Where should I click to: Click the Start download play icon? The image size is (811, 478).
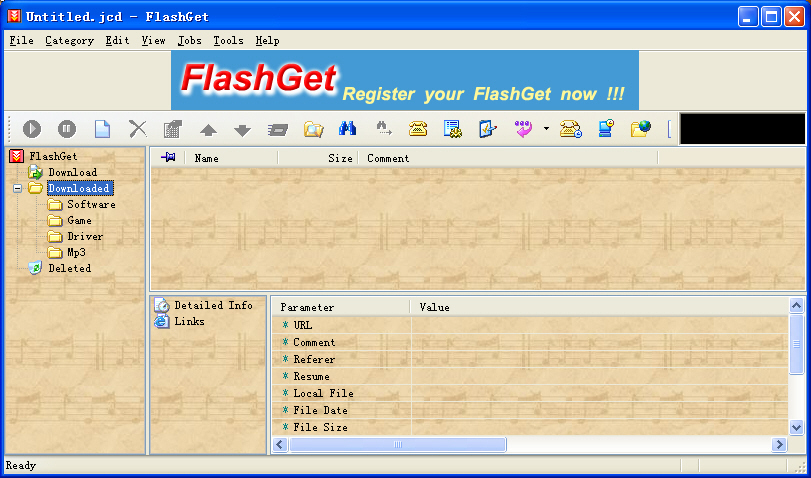click(32, 129)
